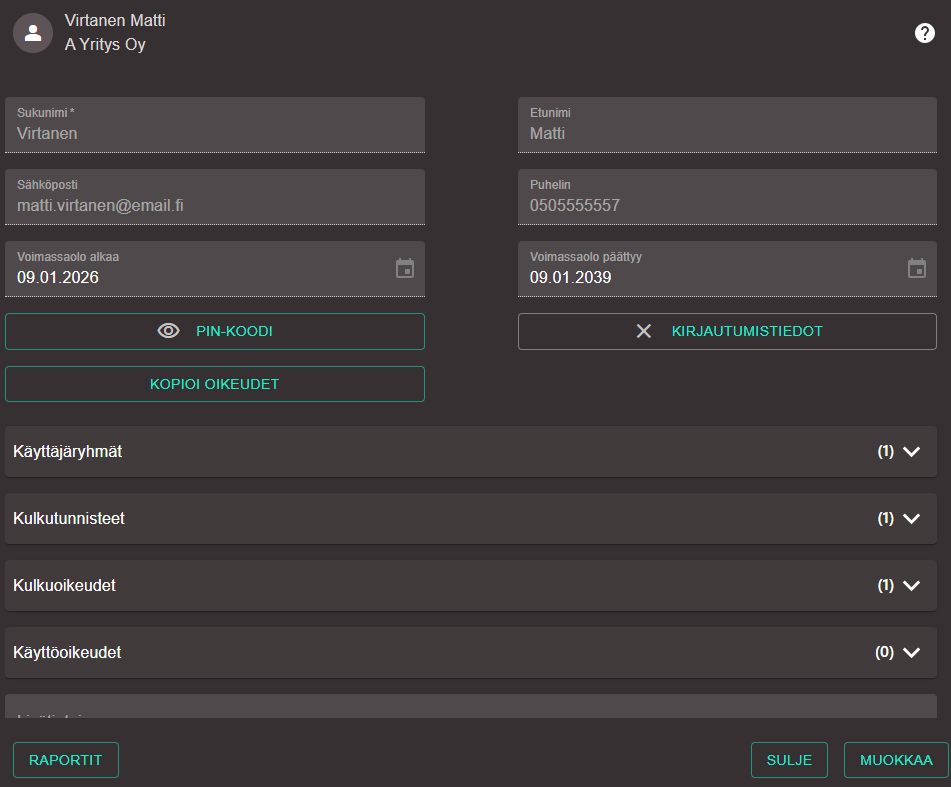Expand the Kulkuoikeudet section chevron
The height and width of the screenshot is (787, 951).
pyautogui.click(x=911, y=585)
